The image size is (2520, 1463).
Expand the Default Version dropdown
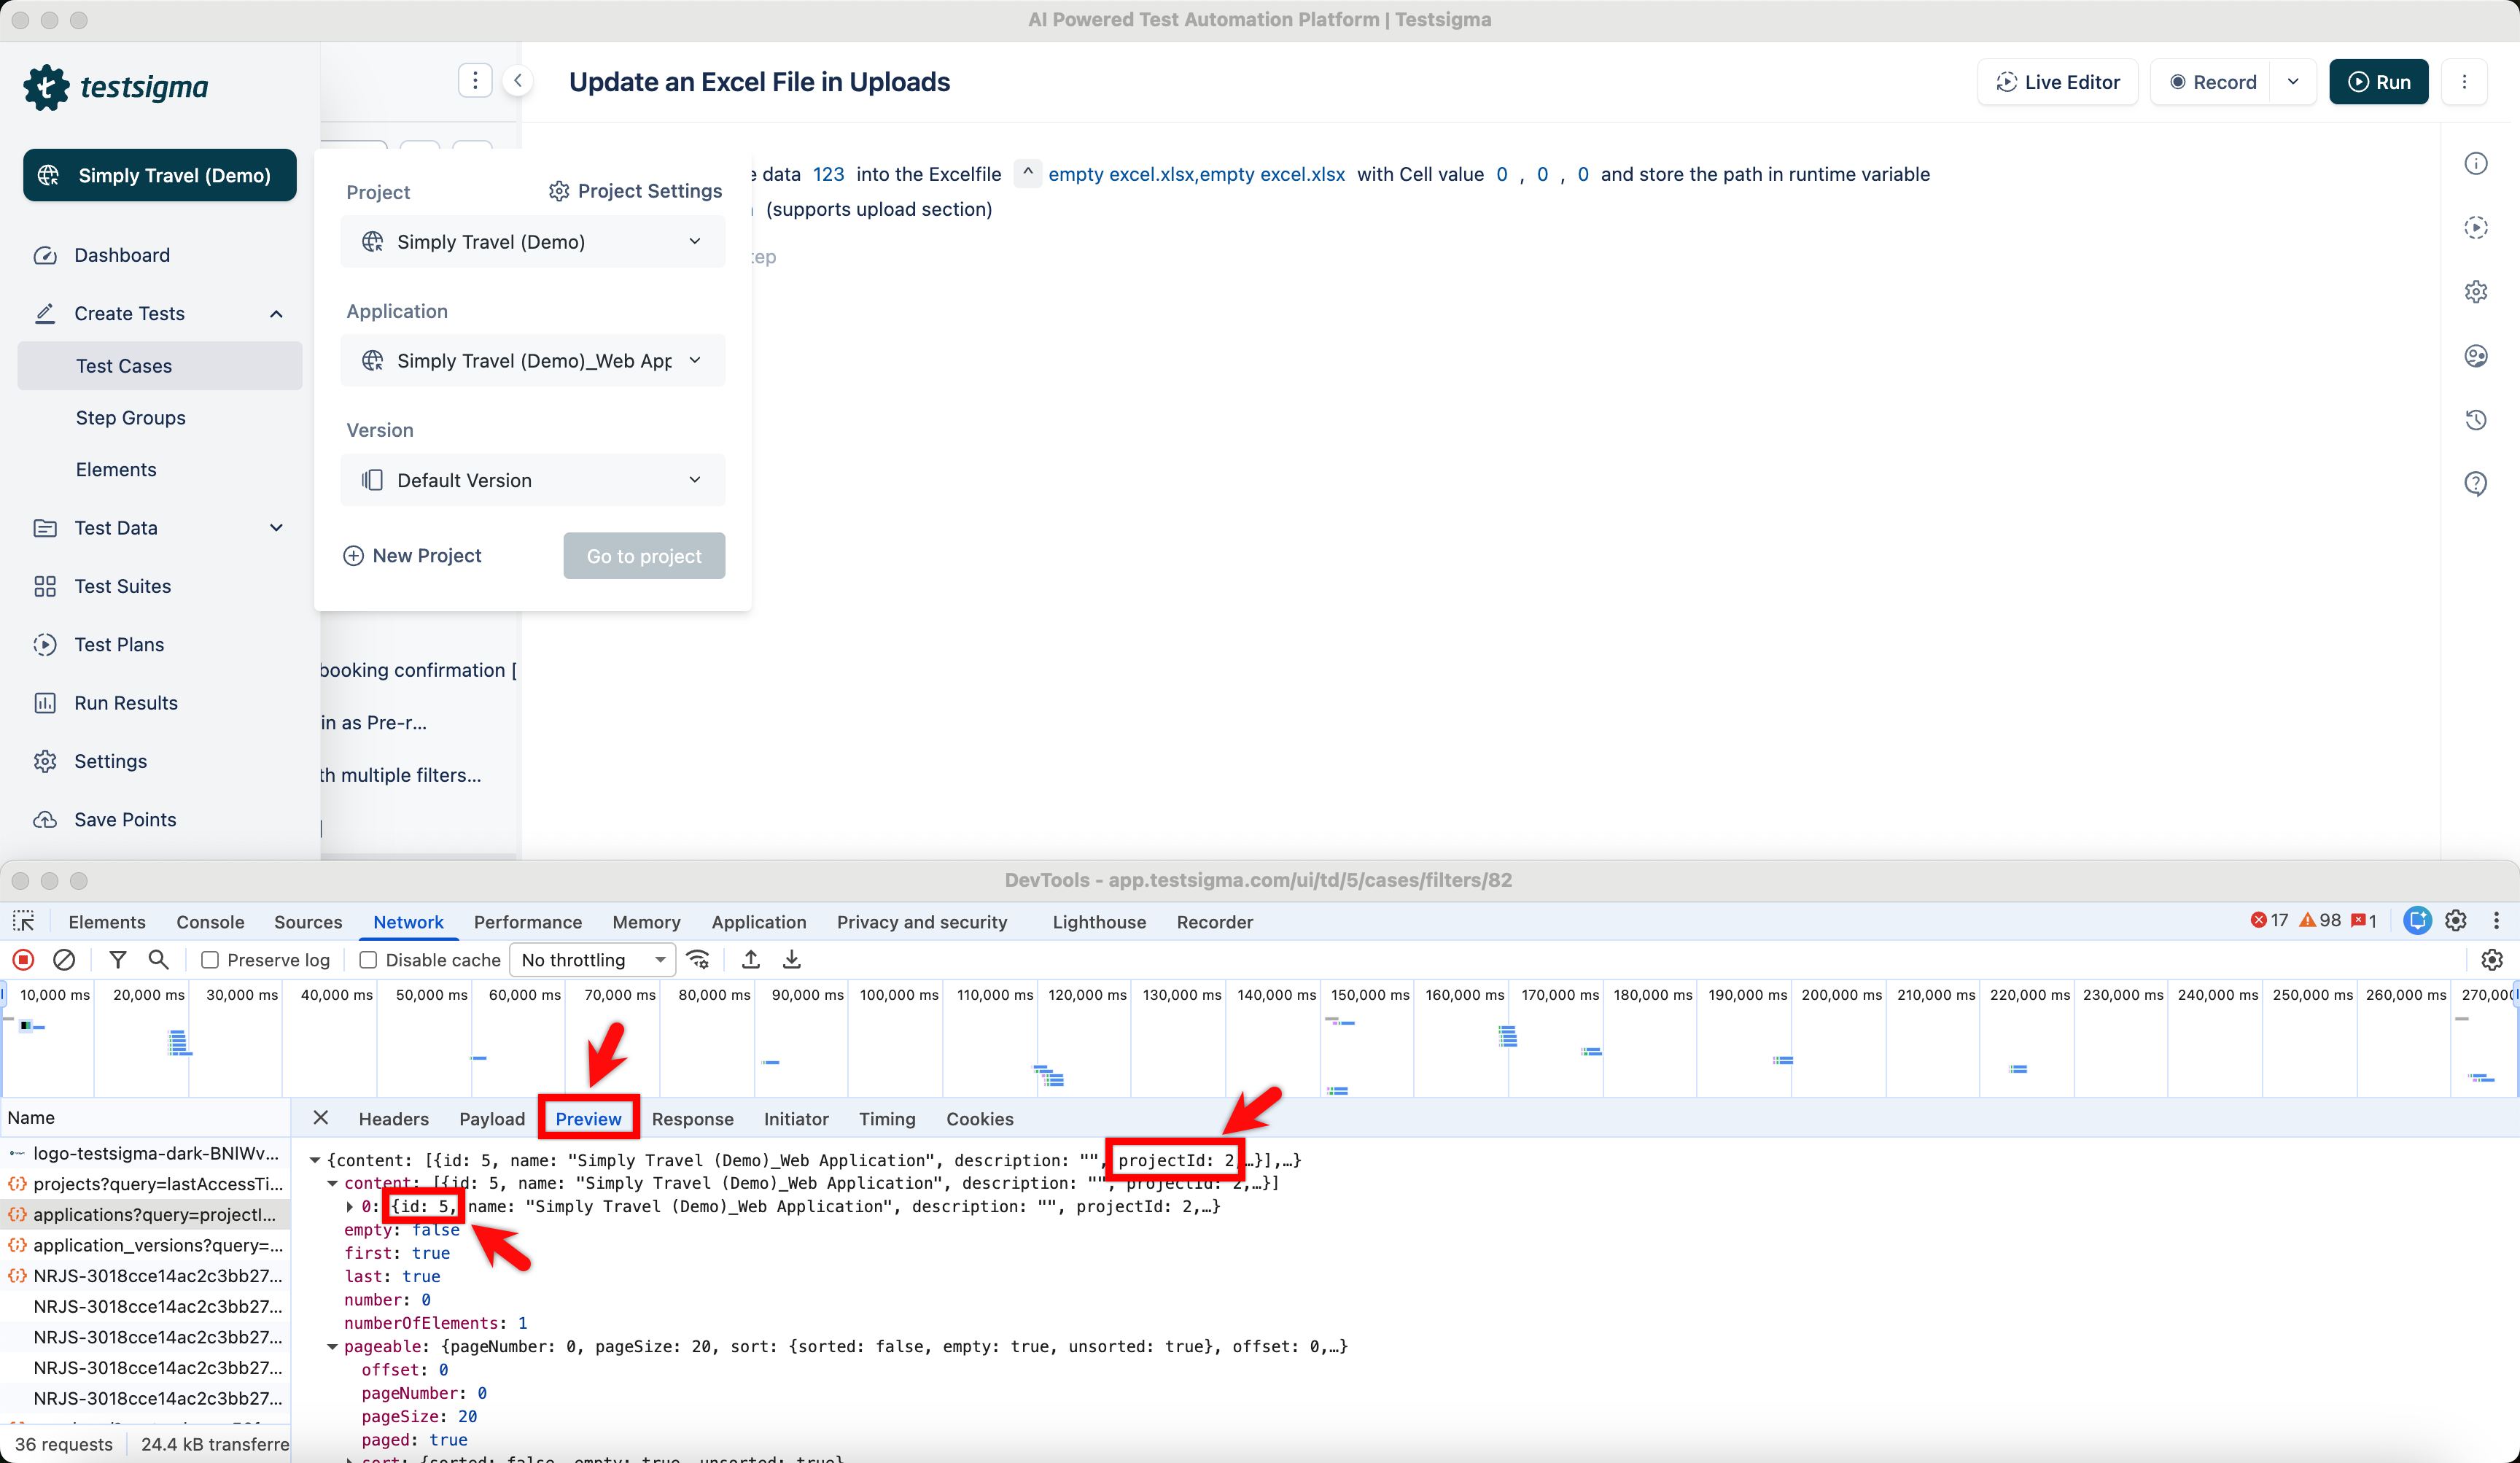click(x=532, y=480)
